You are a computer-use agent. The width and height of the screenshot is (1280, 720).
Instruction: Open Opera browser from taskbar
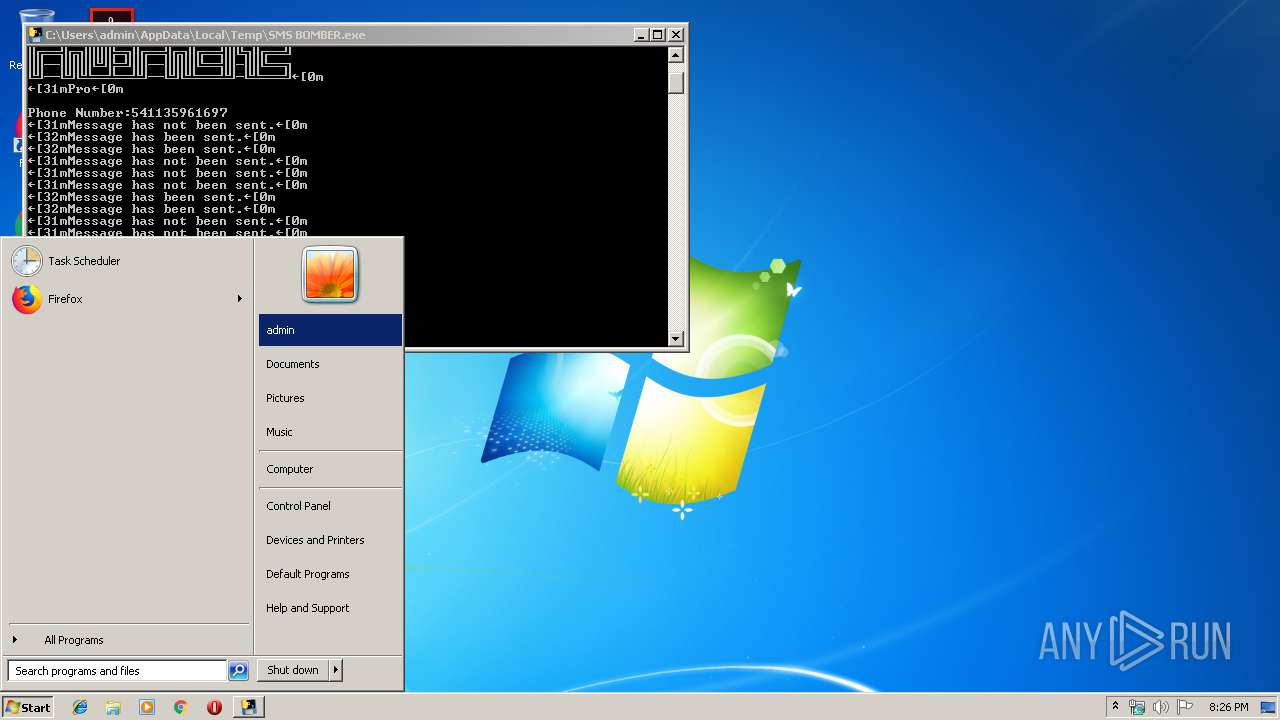tap(214, 707)
